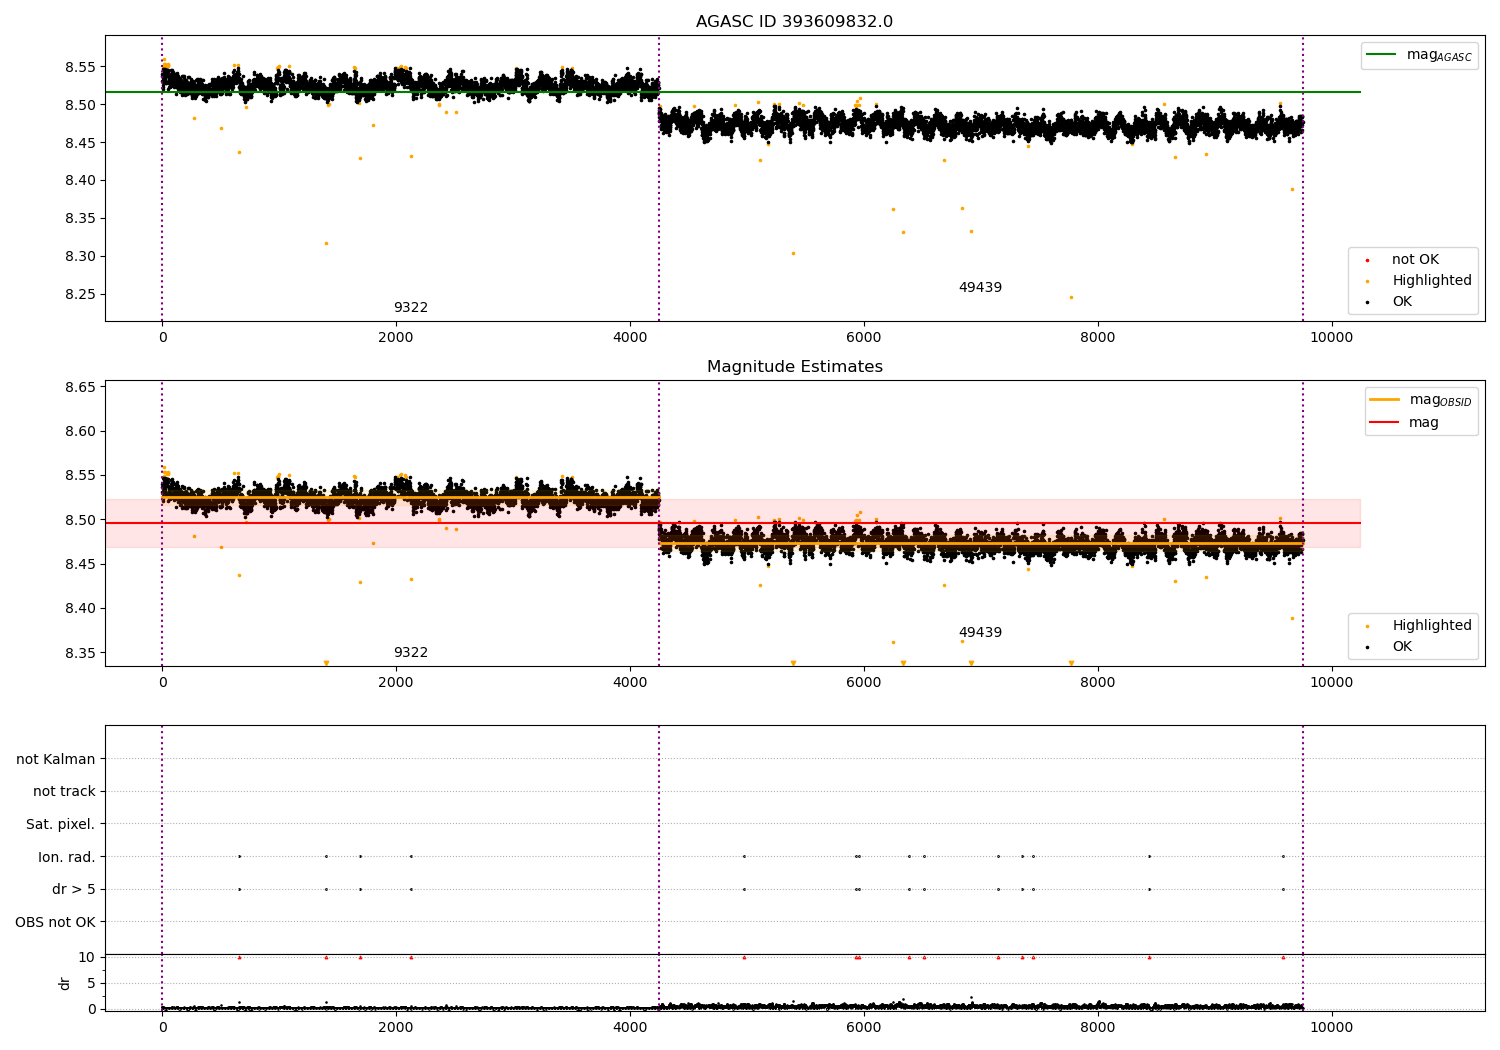Click the 'OBS not OK' row label
Viewport: 1500px width, 1050px height.
point(55,922)
